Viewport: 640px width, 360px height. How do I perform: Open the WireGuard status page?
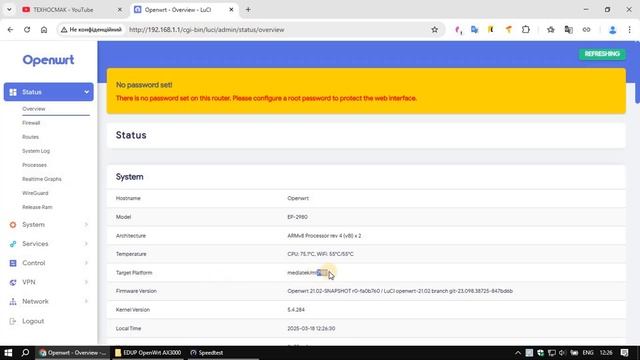pos(35,193)
